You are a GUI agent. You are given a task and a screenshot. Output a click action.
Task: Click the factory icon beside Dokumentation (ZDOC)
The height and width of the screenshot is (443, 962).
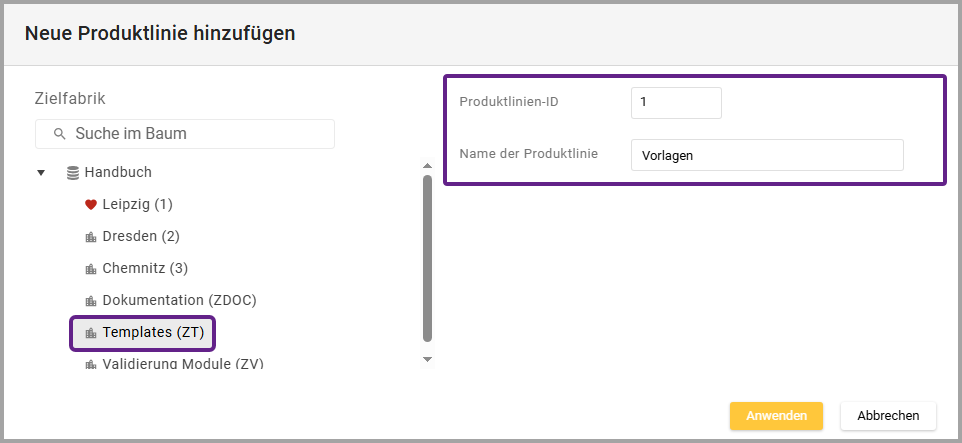pos(91,301)
